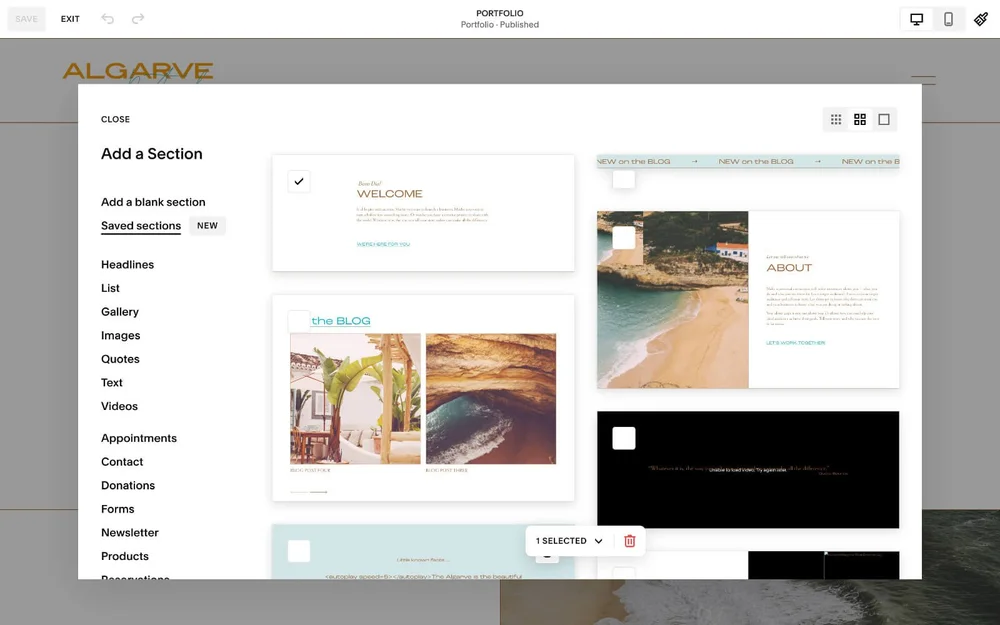
Task: Open the Products category
Action: pyautogui.click(x=124, y=556)
